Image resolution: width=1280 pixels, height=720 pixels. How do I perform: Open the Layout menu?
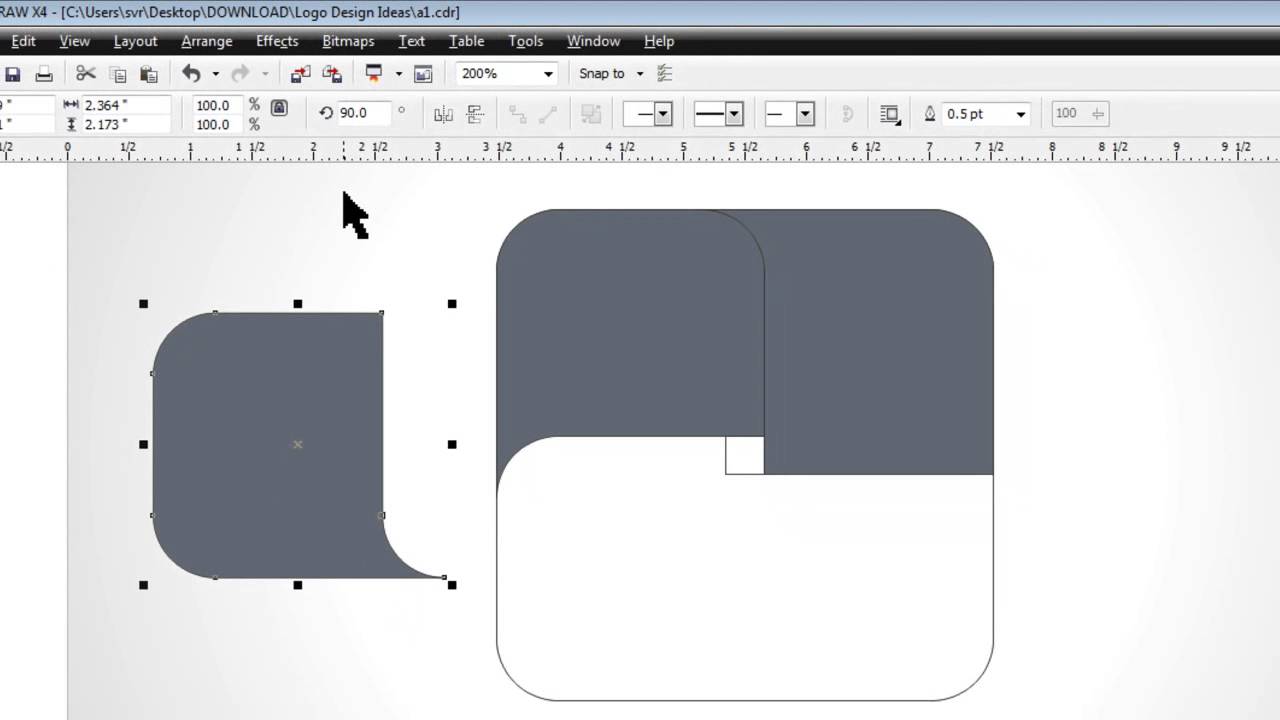[135, 41]
